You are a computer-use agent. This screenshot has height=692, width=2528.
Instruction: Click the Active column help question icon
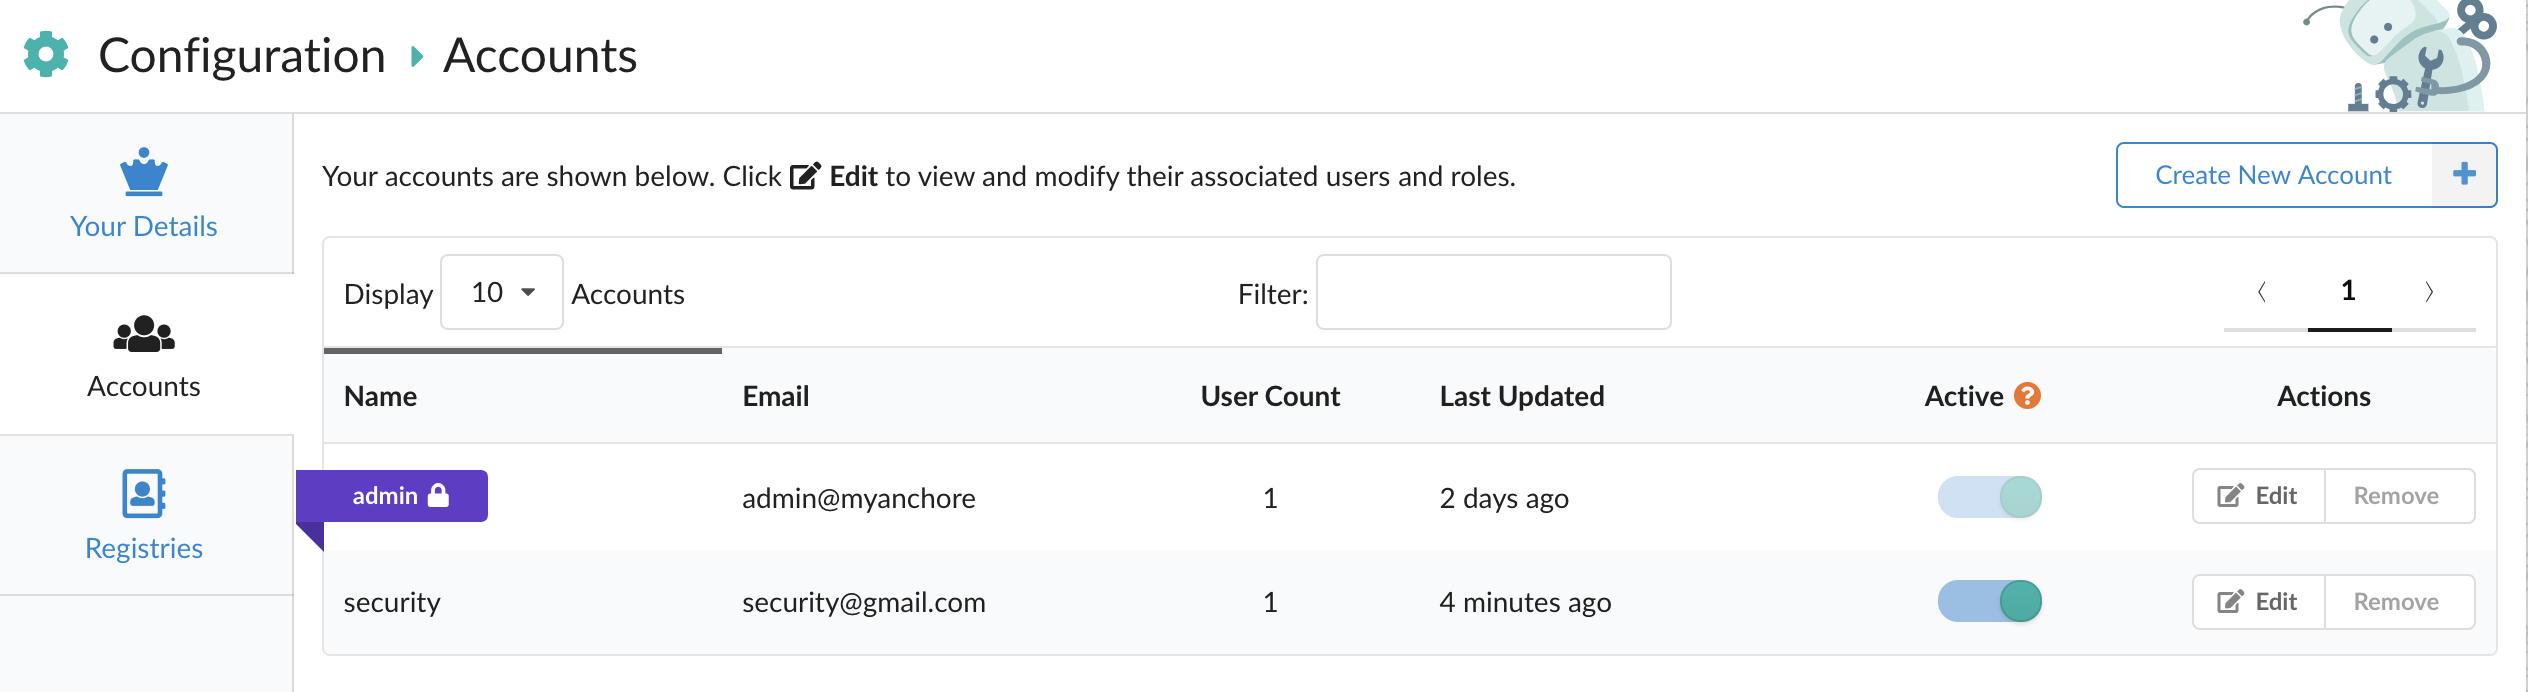[x=2027, y=396]
